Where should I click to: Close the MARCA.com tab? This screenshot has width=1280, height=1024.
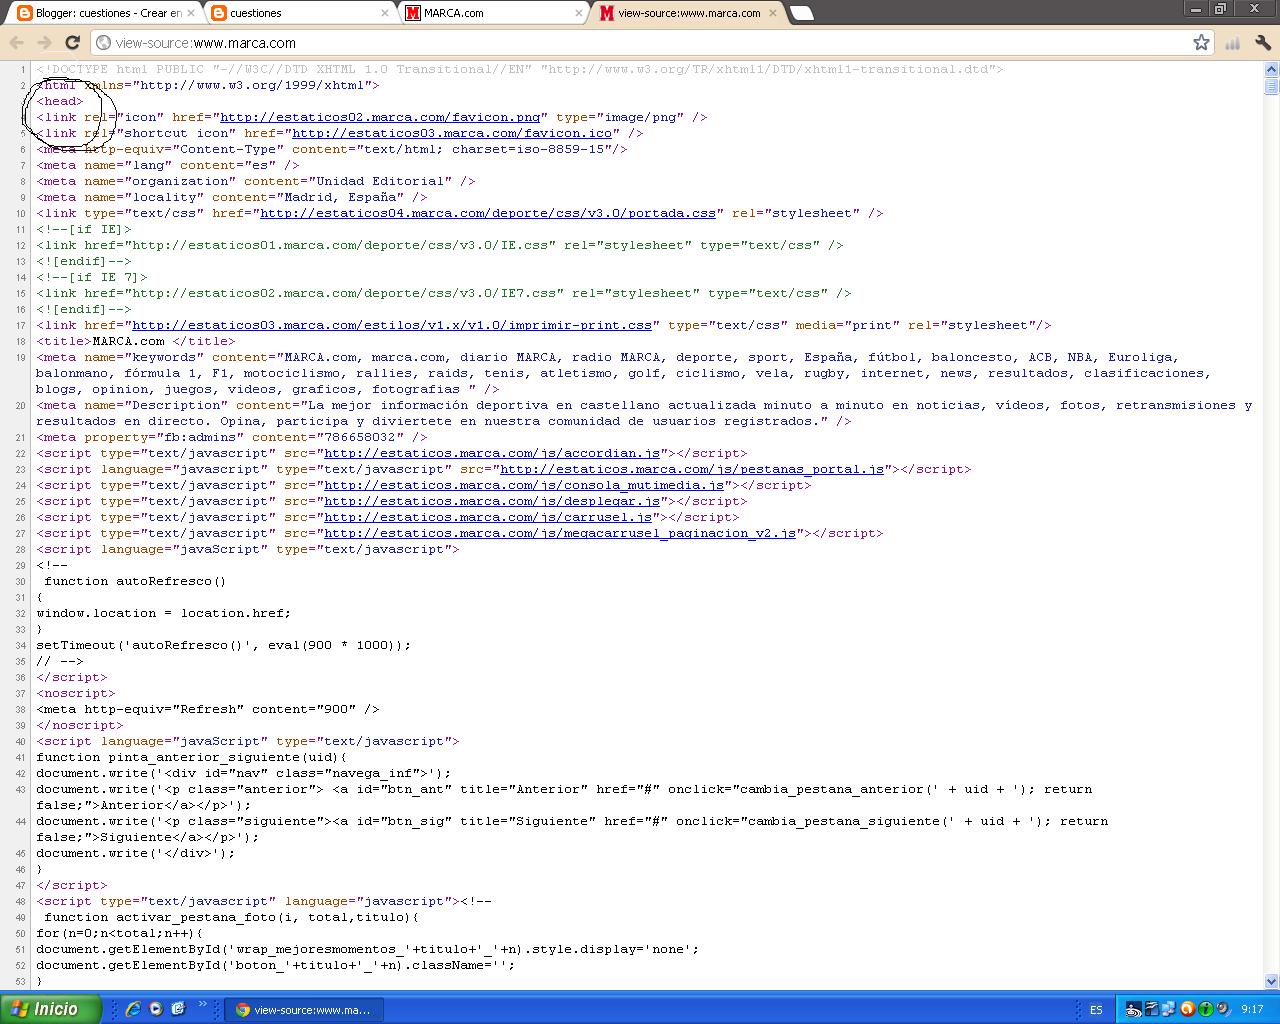[x=579, y=13]
